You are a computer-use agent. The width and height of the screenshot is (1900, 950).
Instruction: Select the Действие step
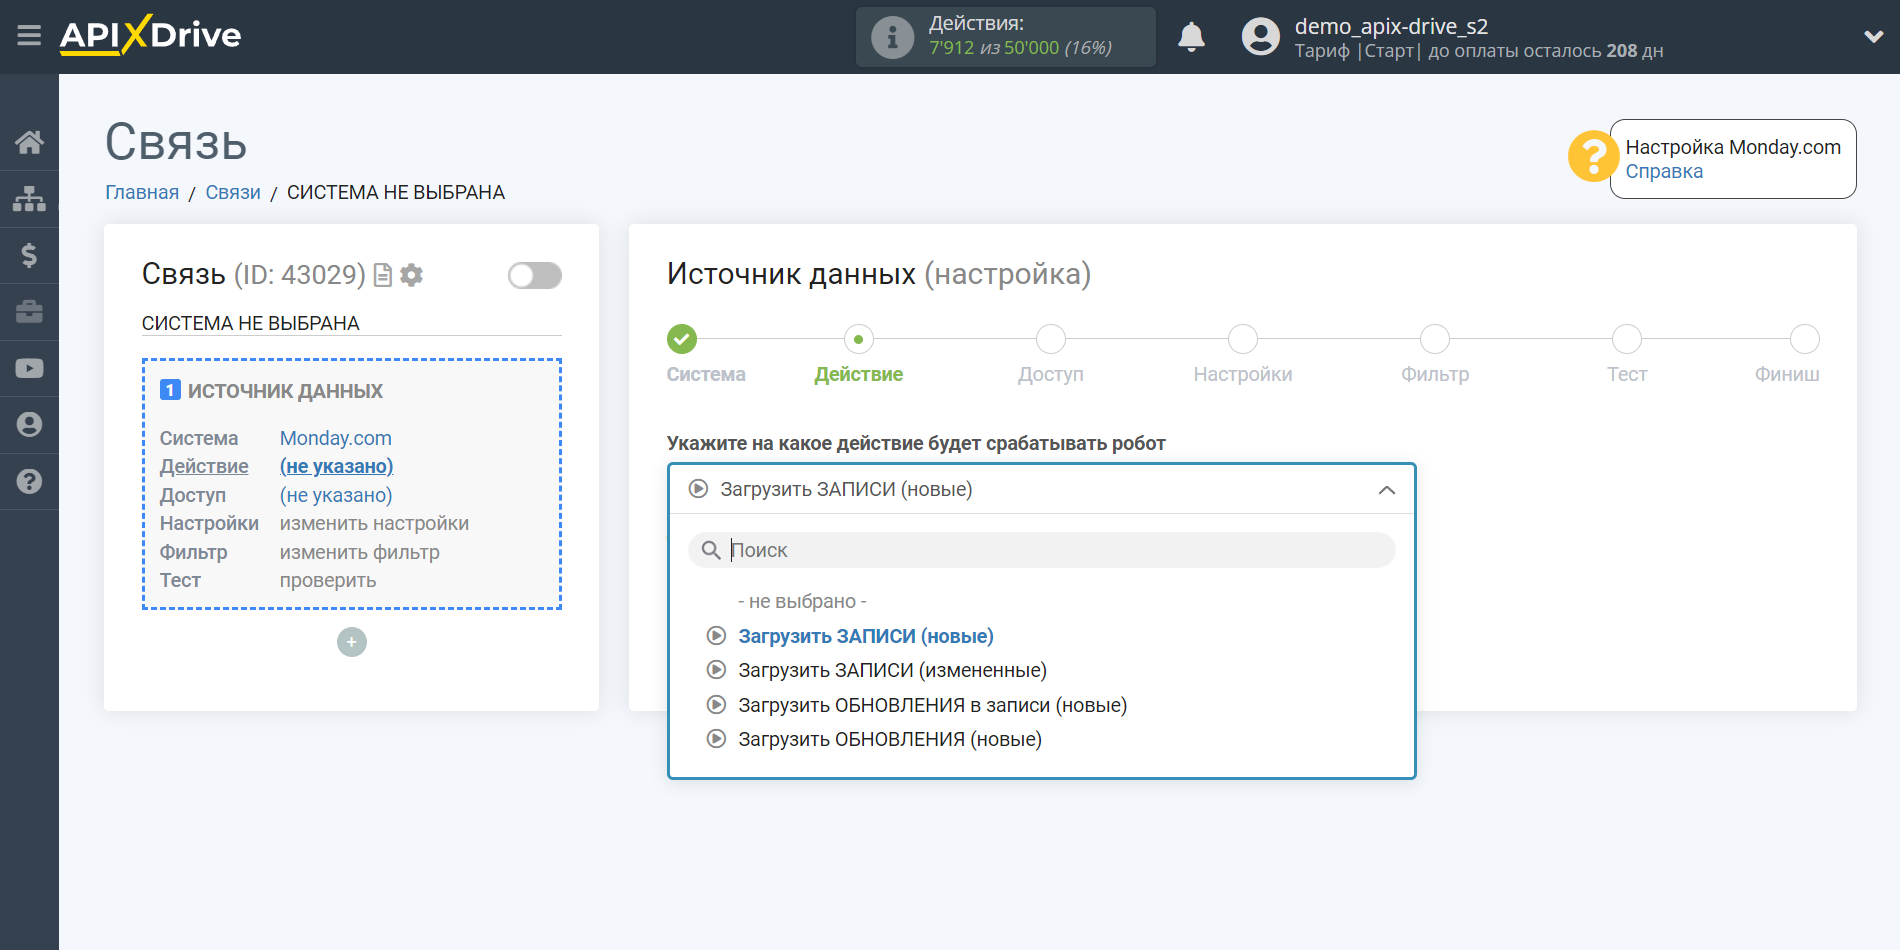point(858,339)
